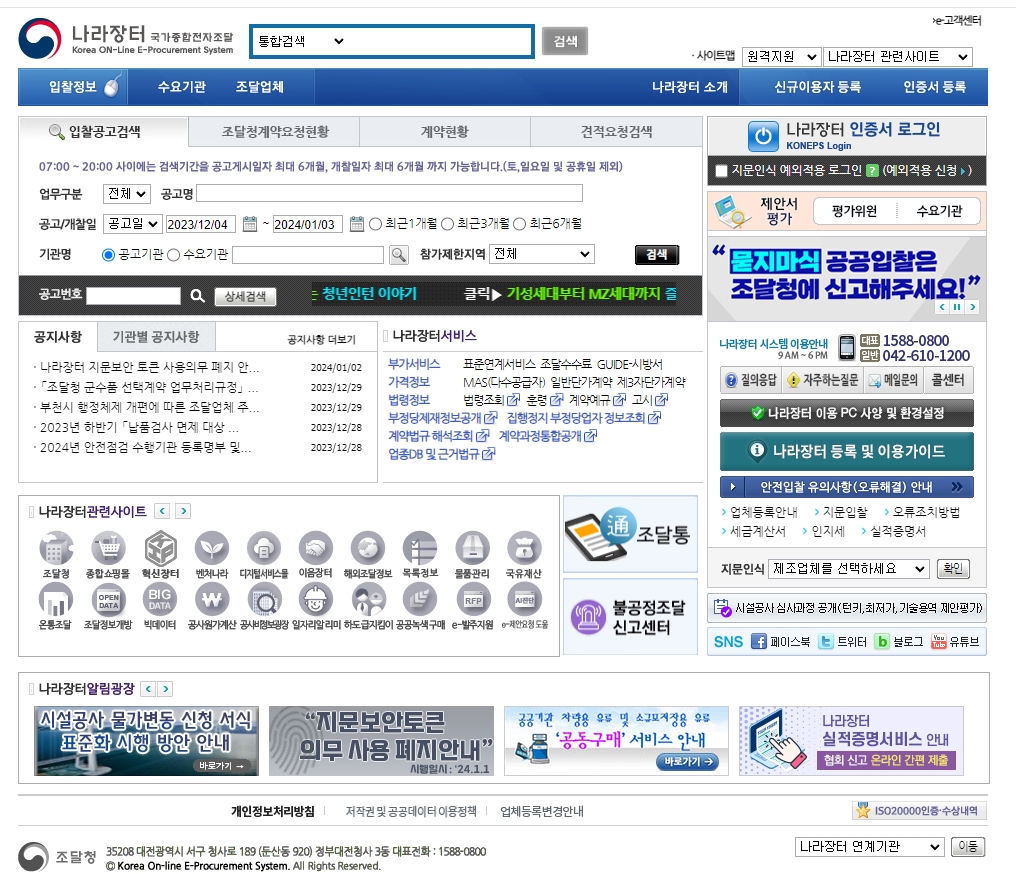The height and width of the screenshot is (874, 1016).
Task: Open the 물품관리 icon
Action: point(472,548)
